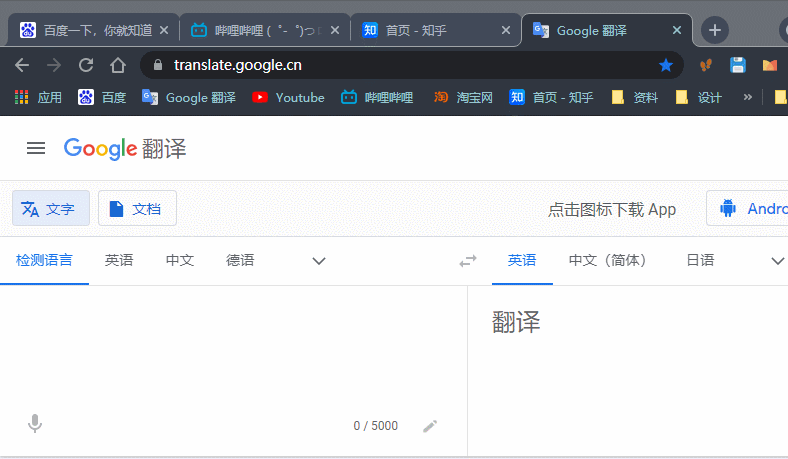Image resolution: width=788 pixels, height=459 pixels.
Task: Close the 哔哩哔哩 browser tab
Action: pos(335,30)
